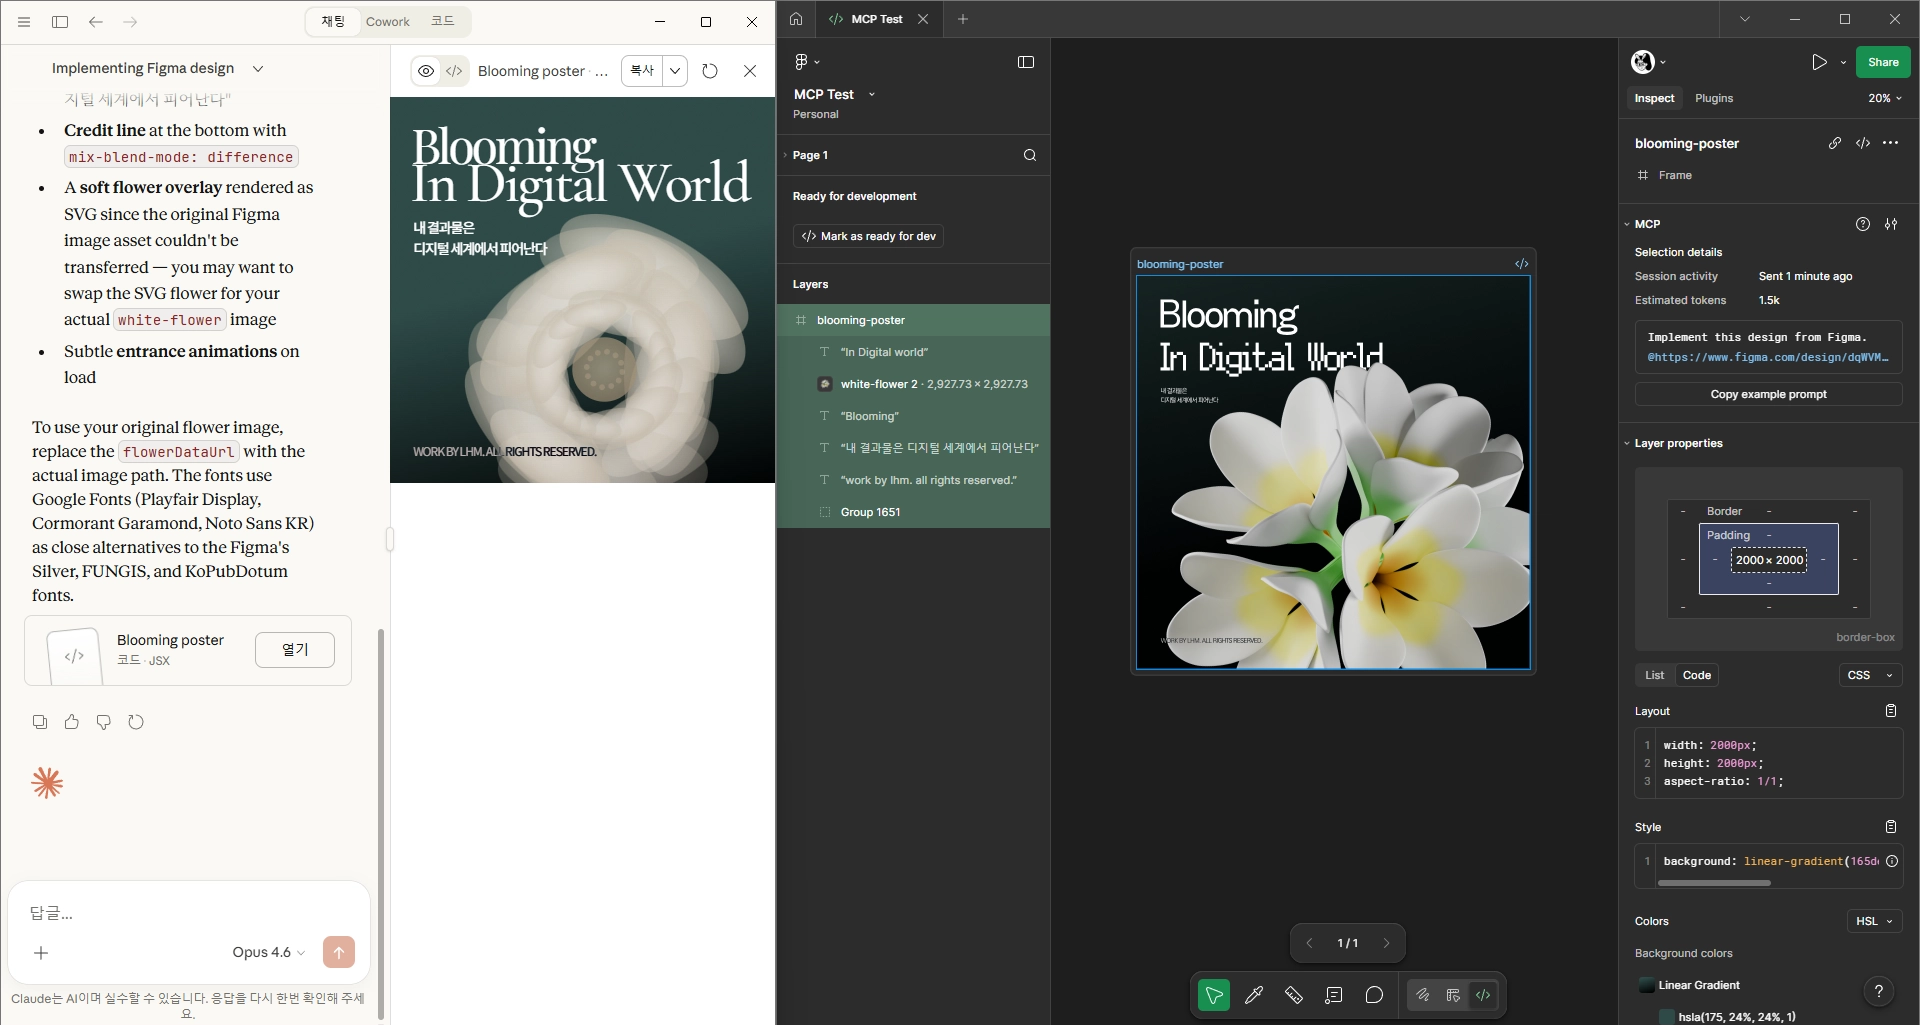Switch to the Cowork tab
Viewport: 1920px width, 1025px height.
[x=387, y=21]
